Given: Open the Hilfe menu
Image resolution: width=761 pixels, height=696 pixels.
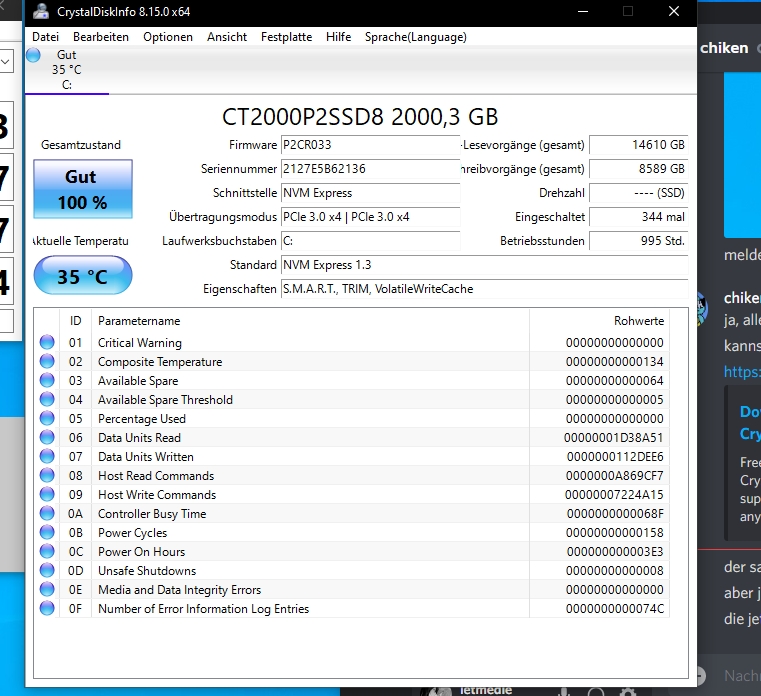Looking at the screenshot, I should (x=339, y=37).
